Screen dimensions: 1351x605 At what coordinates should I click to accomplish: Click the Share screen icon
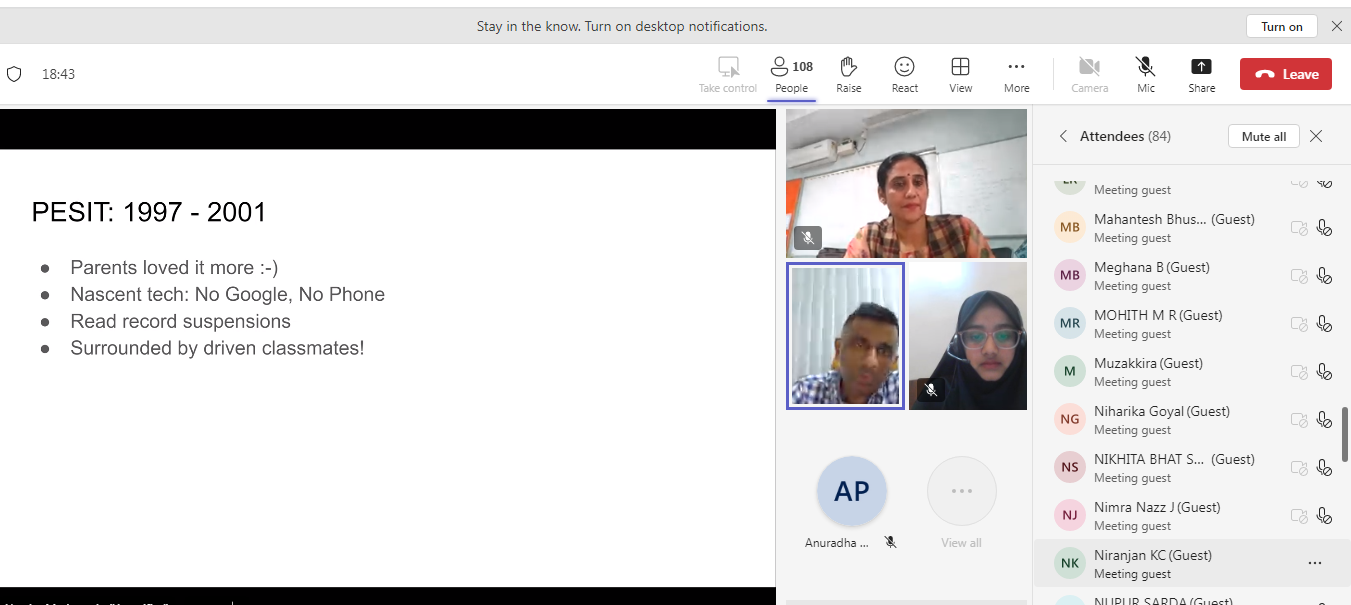[1201, 67]
